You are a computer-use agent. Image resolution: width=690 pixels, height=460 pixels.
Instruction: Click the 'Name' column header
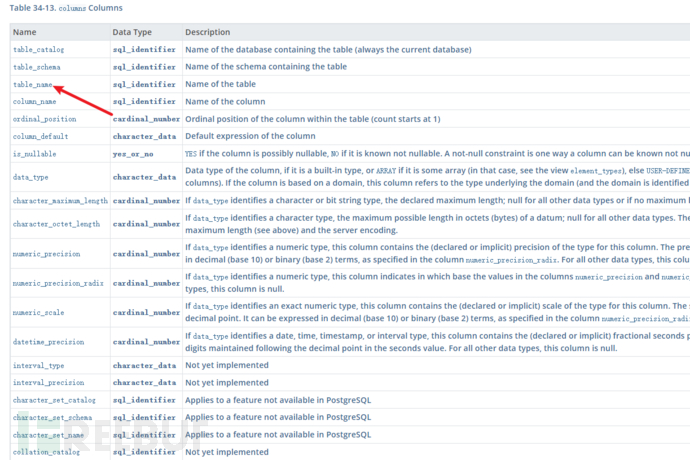click(25, 32)
